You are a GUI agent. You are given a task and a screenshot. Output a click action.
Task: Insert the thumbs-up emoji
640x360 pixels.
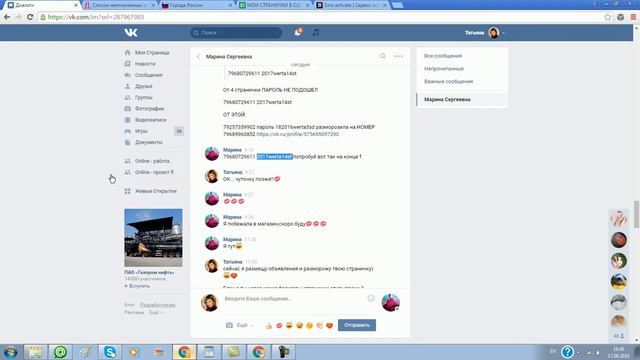pos(269,325)
